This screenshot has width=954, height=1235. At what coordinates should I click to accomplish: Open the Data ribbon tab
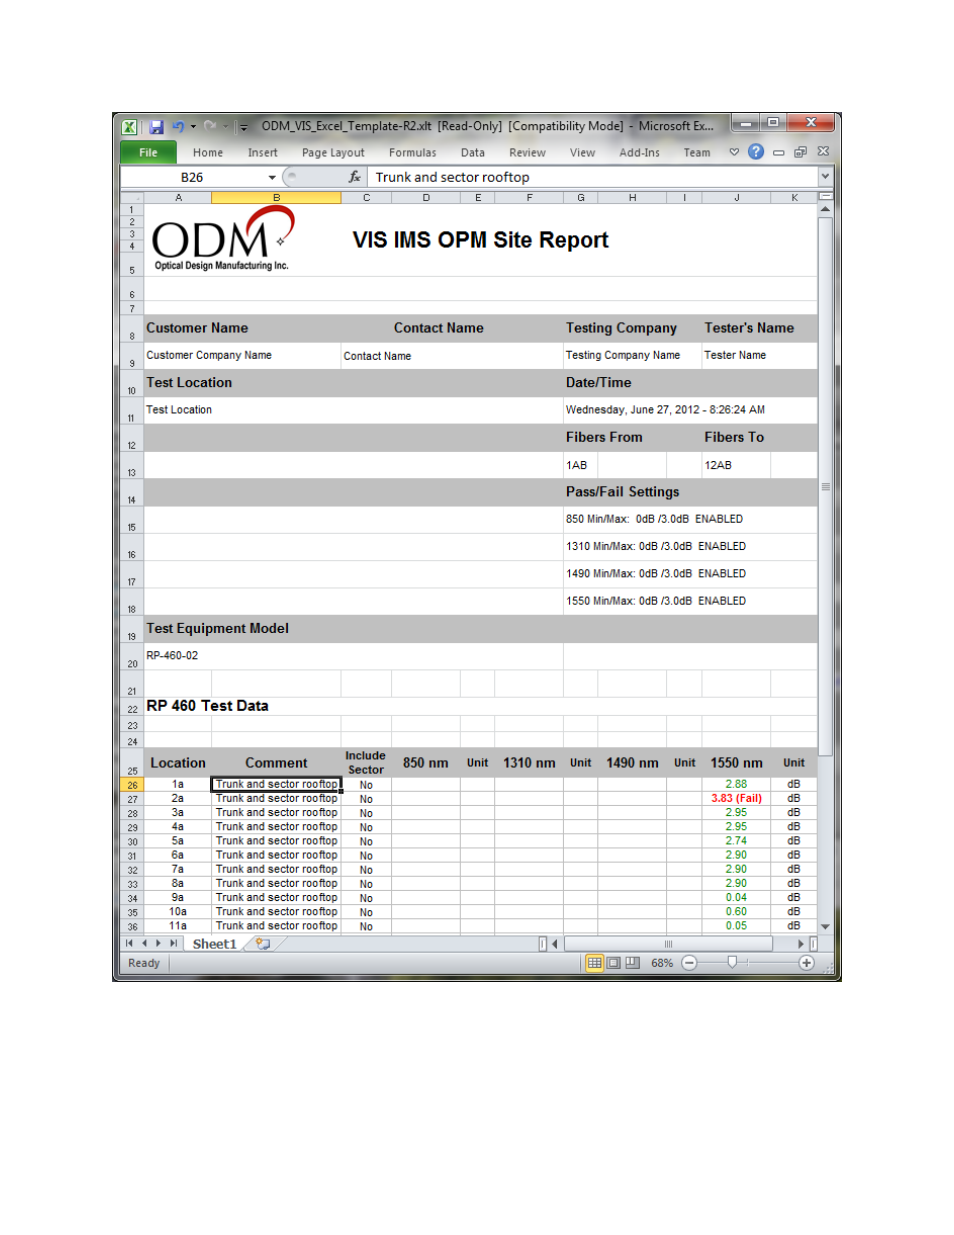pyautogui.click(x=473, y=153)
